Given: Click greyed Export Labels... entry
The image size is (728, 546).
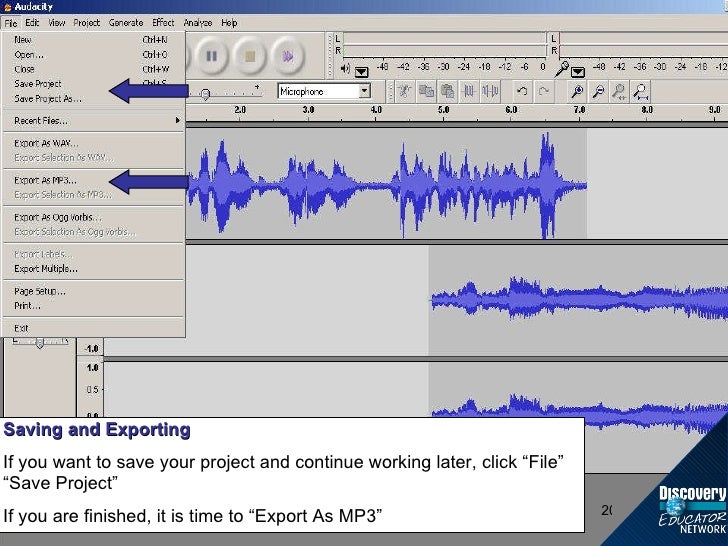Looking at the screenshot, I should point(93,254).
